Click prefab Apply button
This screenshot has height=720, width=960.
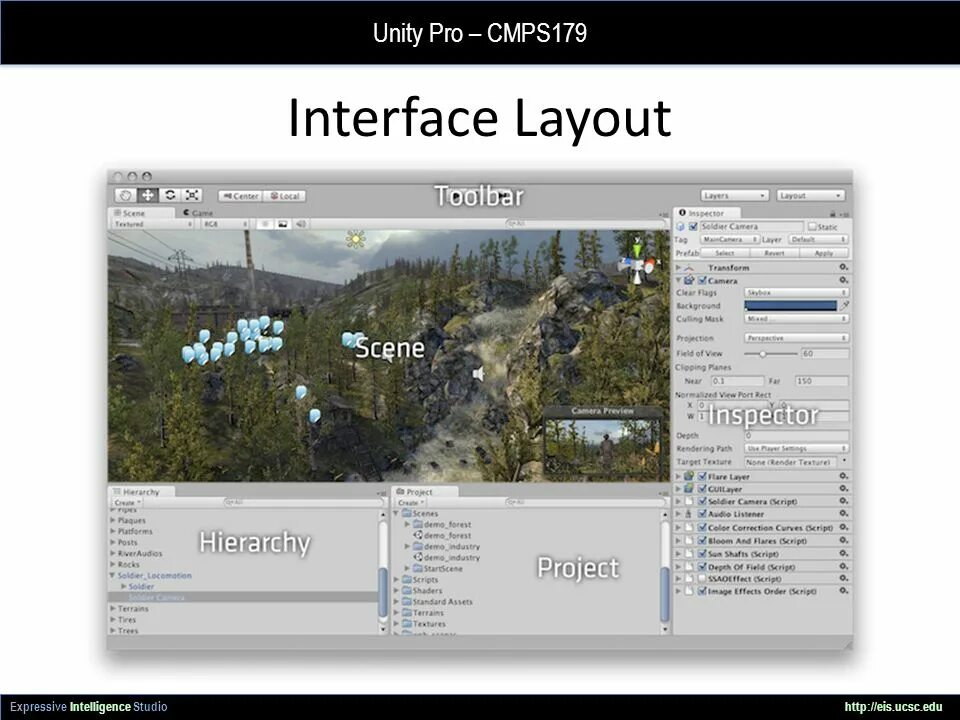[824, 253]
